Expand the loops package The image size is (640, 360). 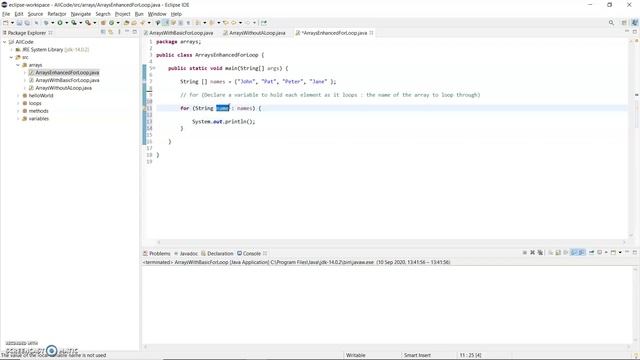click(x=18, y=103)
